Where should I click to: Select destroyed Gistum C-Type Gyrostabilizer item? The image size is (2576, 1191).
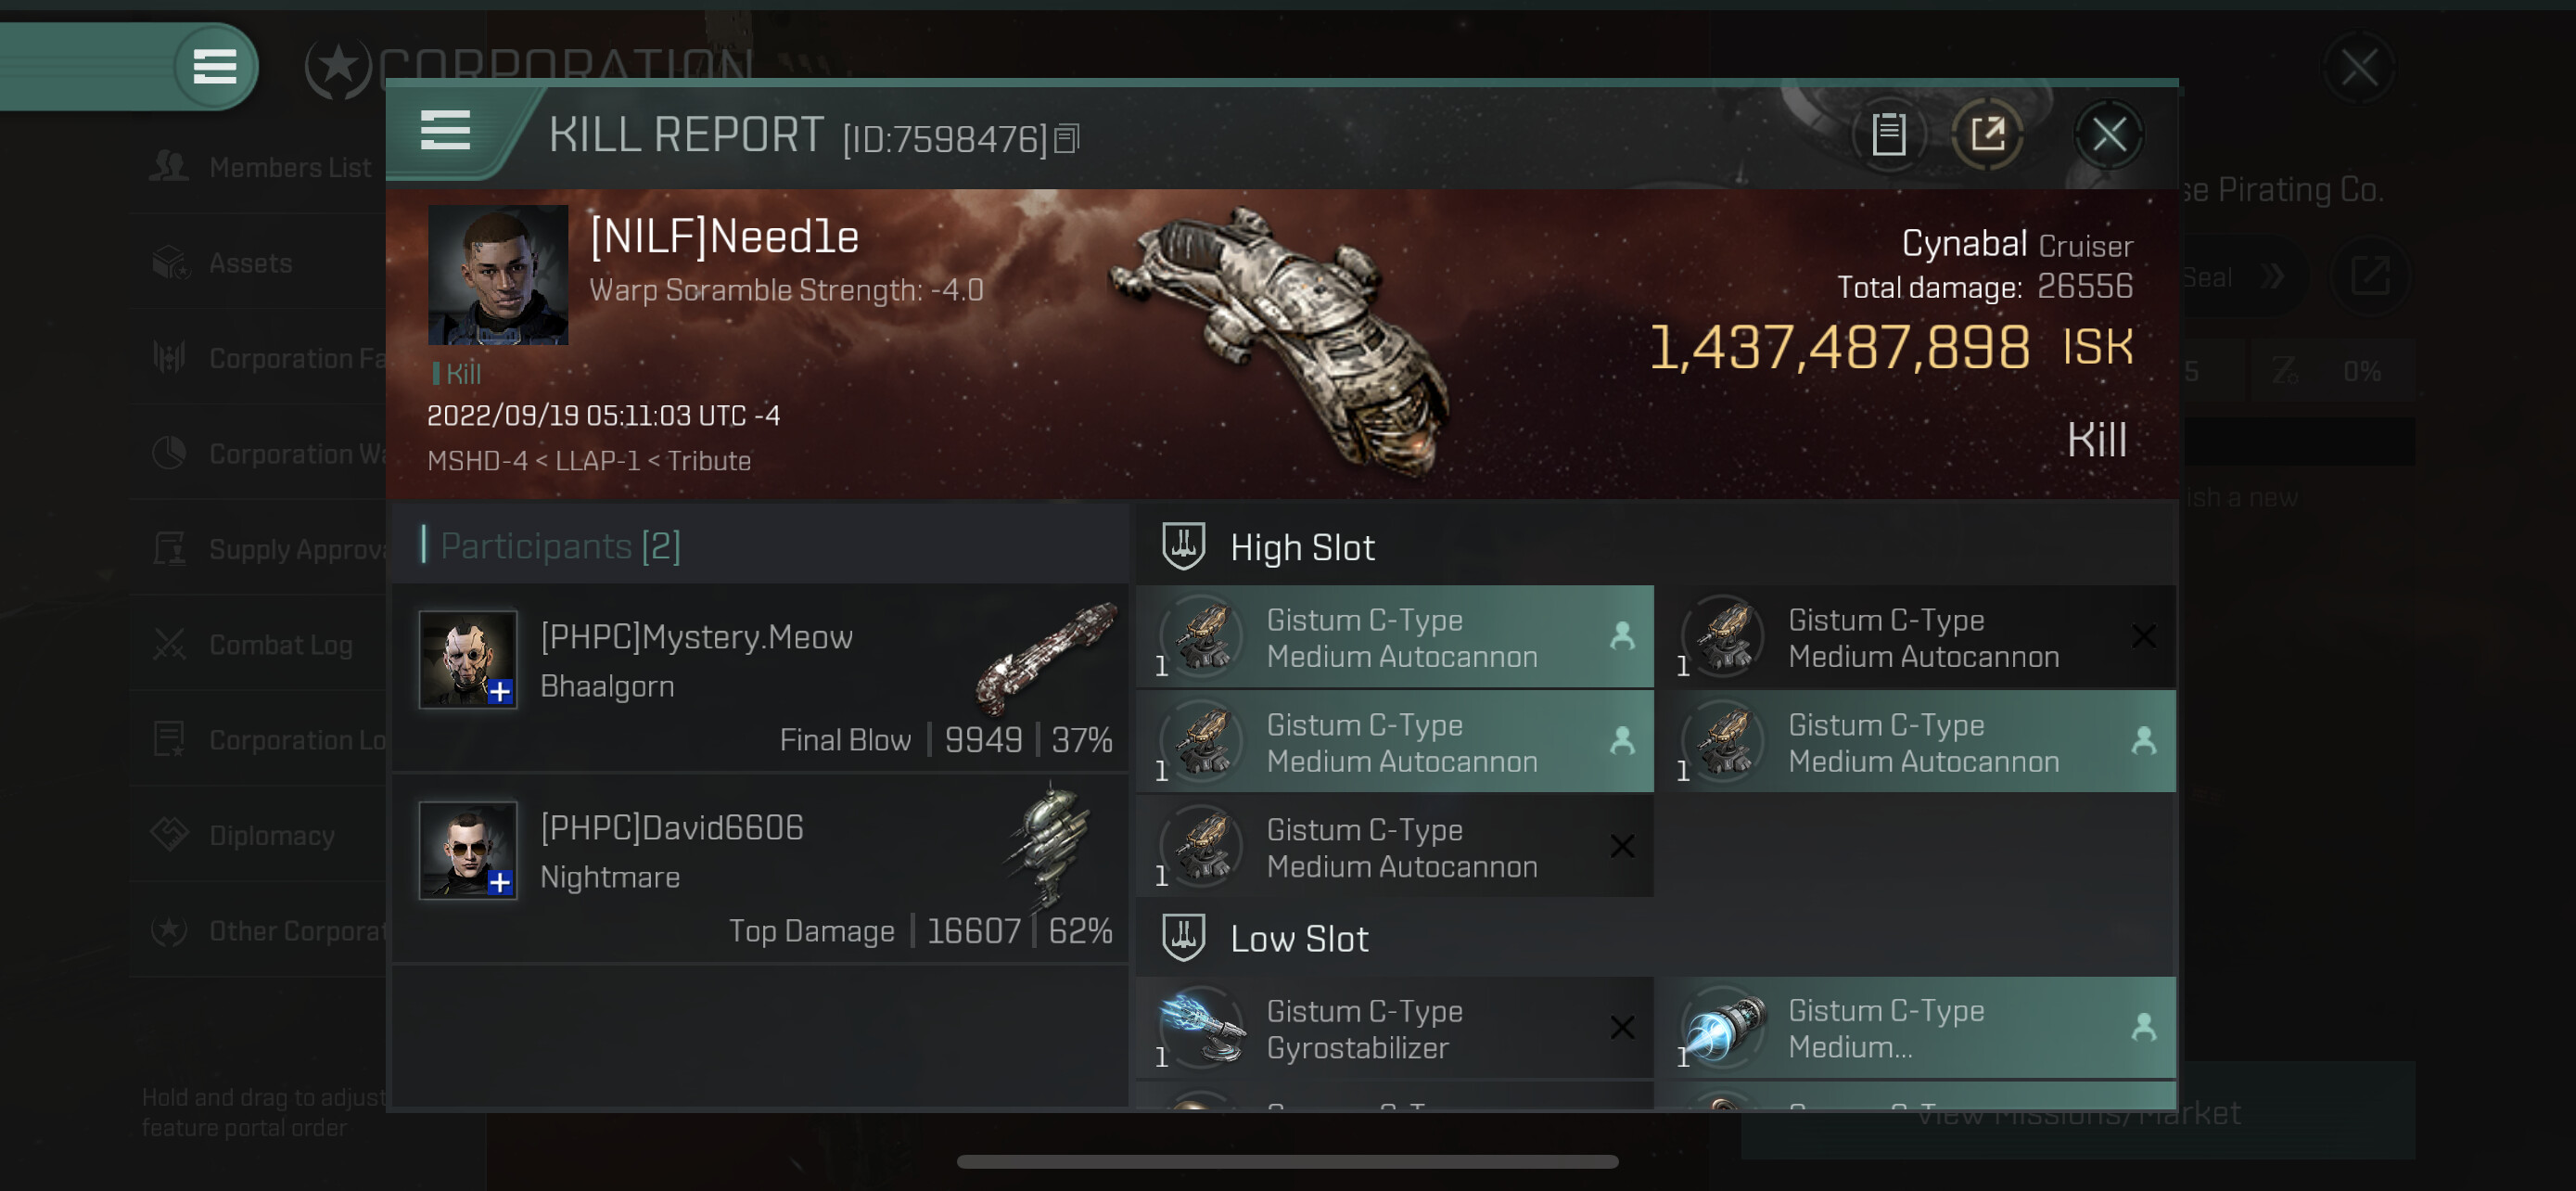pos(1394,1028)
